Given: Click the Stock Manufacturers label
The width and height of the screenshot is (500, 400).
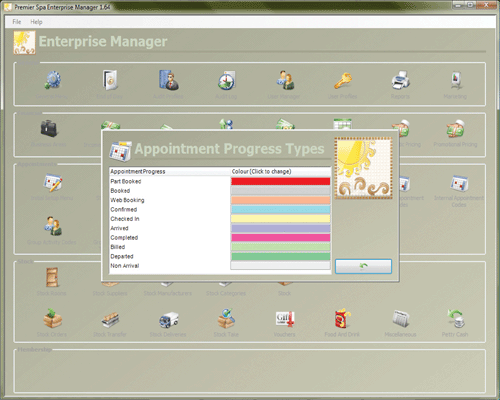Looking at the screenshot, I should 168,293.
